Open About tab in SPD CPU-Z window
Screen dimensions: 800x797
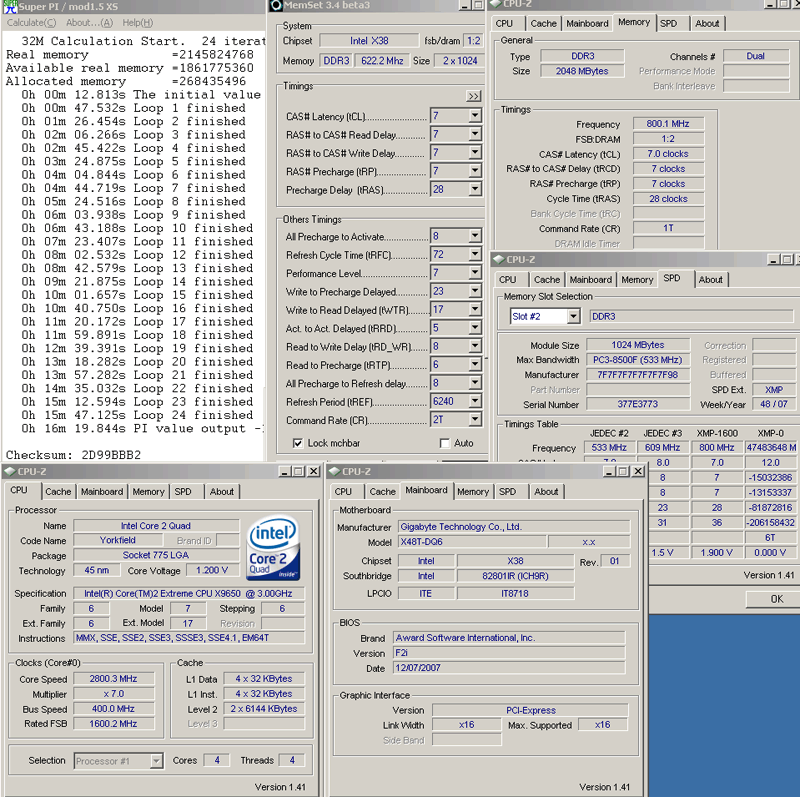point(710,280)
